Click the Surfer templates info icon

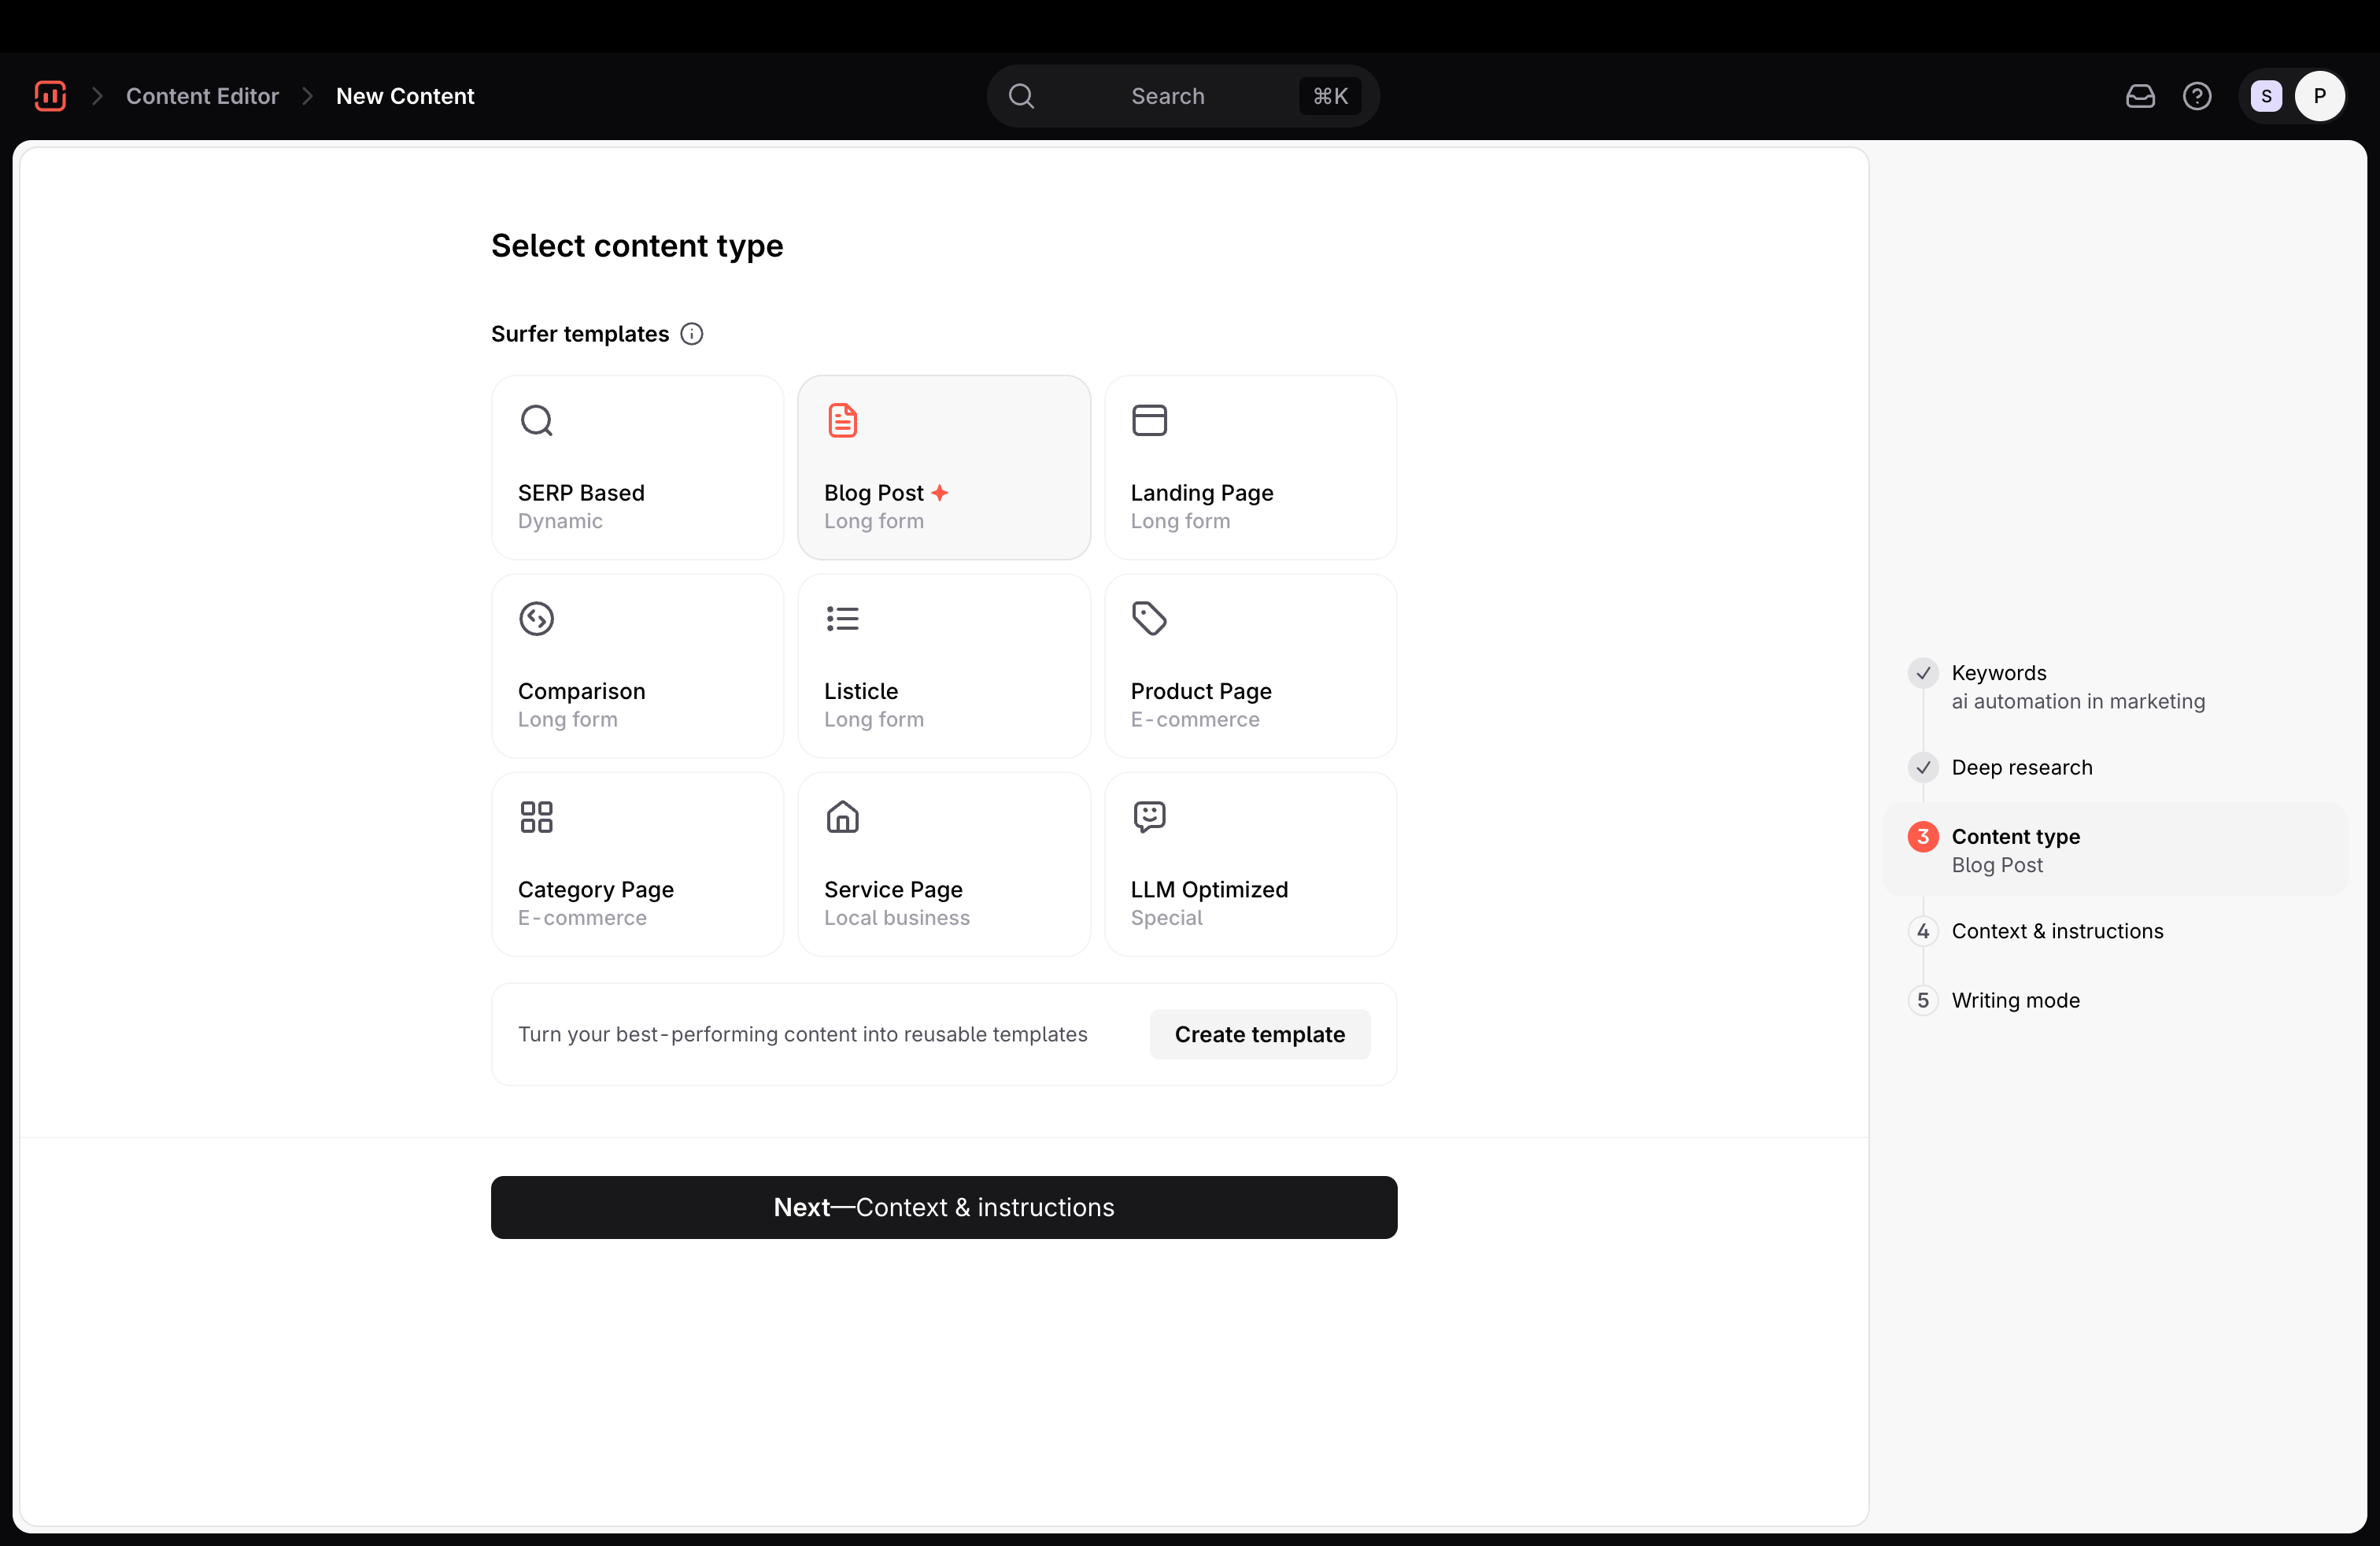(692, 334)
